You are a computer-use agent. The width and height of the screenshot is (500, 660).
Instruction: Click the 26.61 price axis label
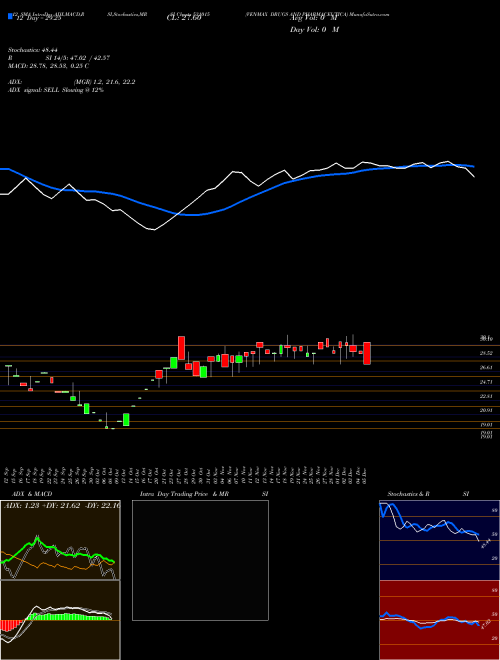click(486, 367)
